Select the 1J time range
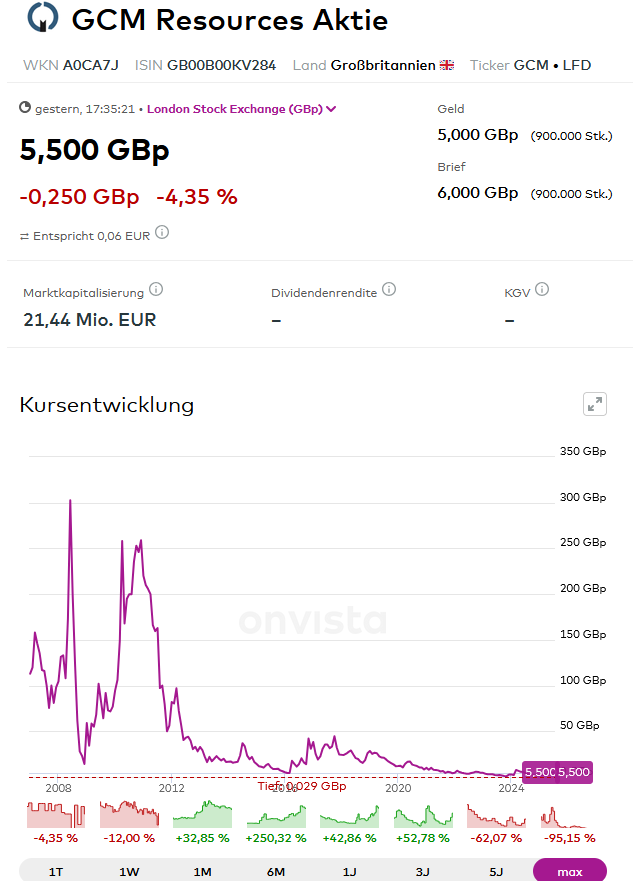Image resolution: width=633 pixels, height=881 pixels. coord(350,871)
